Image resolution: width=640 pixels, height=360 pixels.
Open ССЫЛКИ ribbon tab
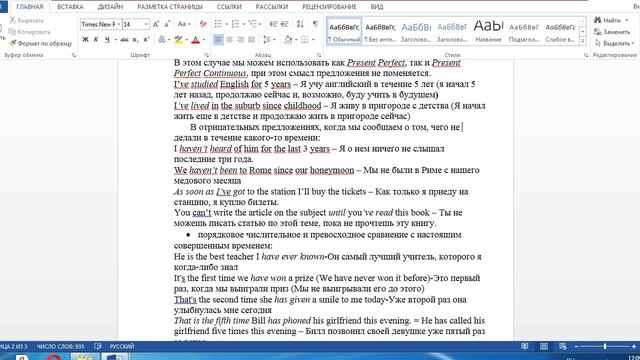229,7
